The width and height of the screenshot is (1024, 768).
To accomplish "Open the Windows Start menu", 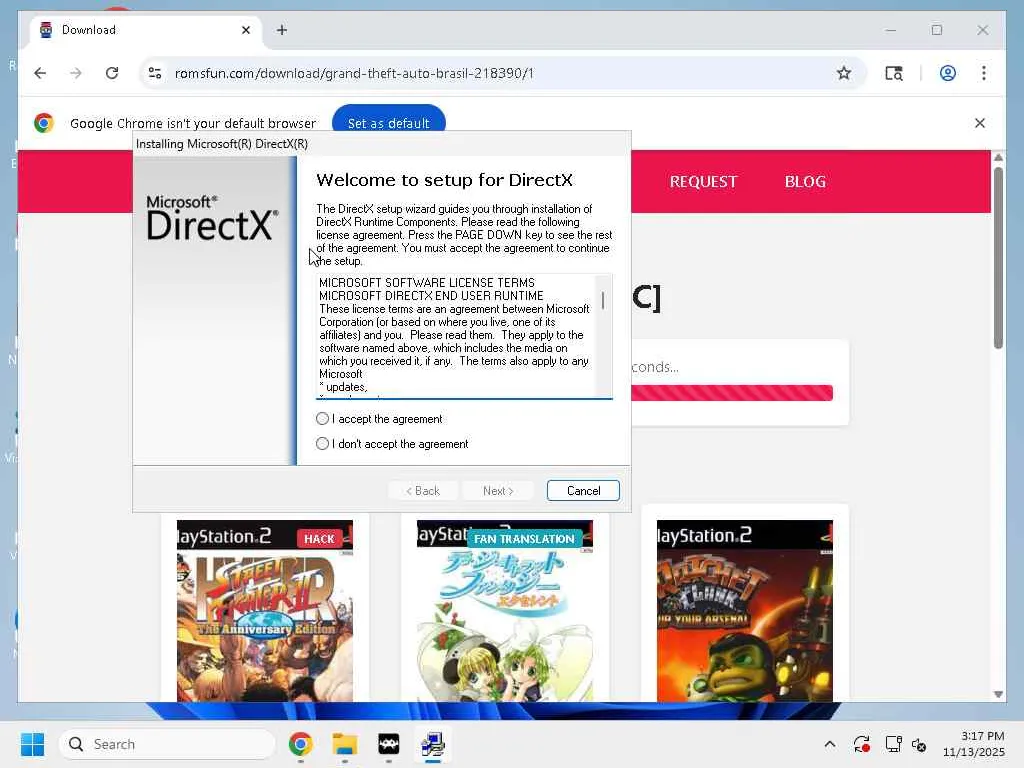I will tap(33, 744).
